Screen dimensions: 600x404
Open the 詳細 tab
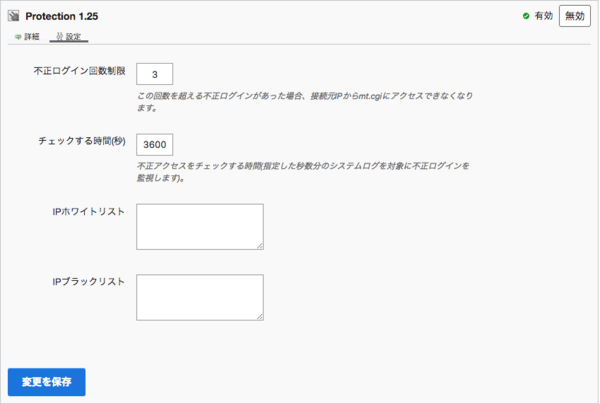[x=31, y=36]
